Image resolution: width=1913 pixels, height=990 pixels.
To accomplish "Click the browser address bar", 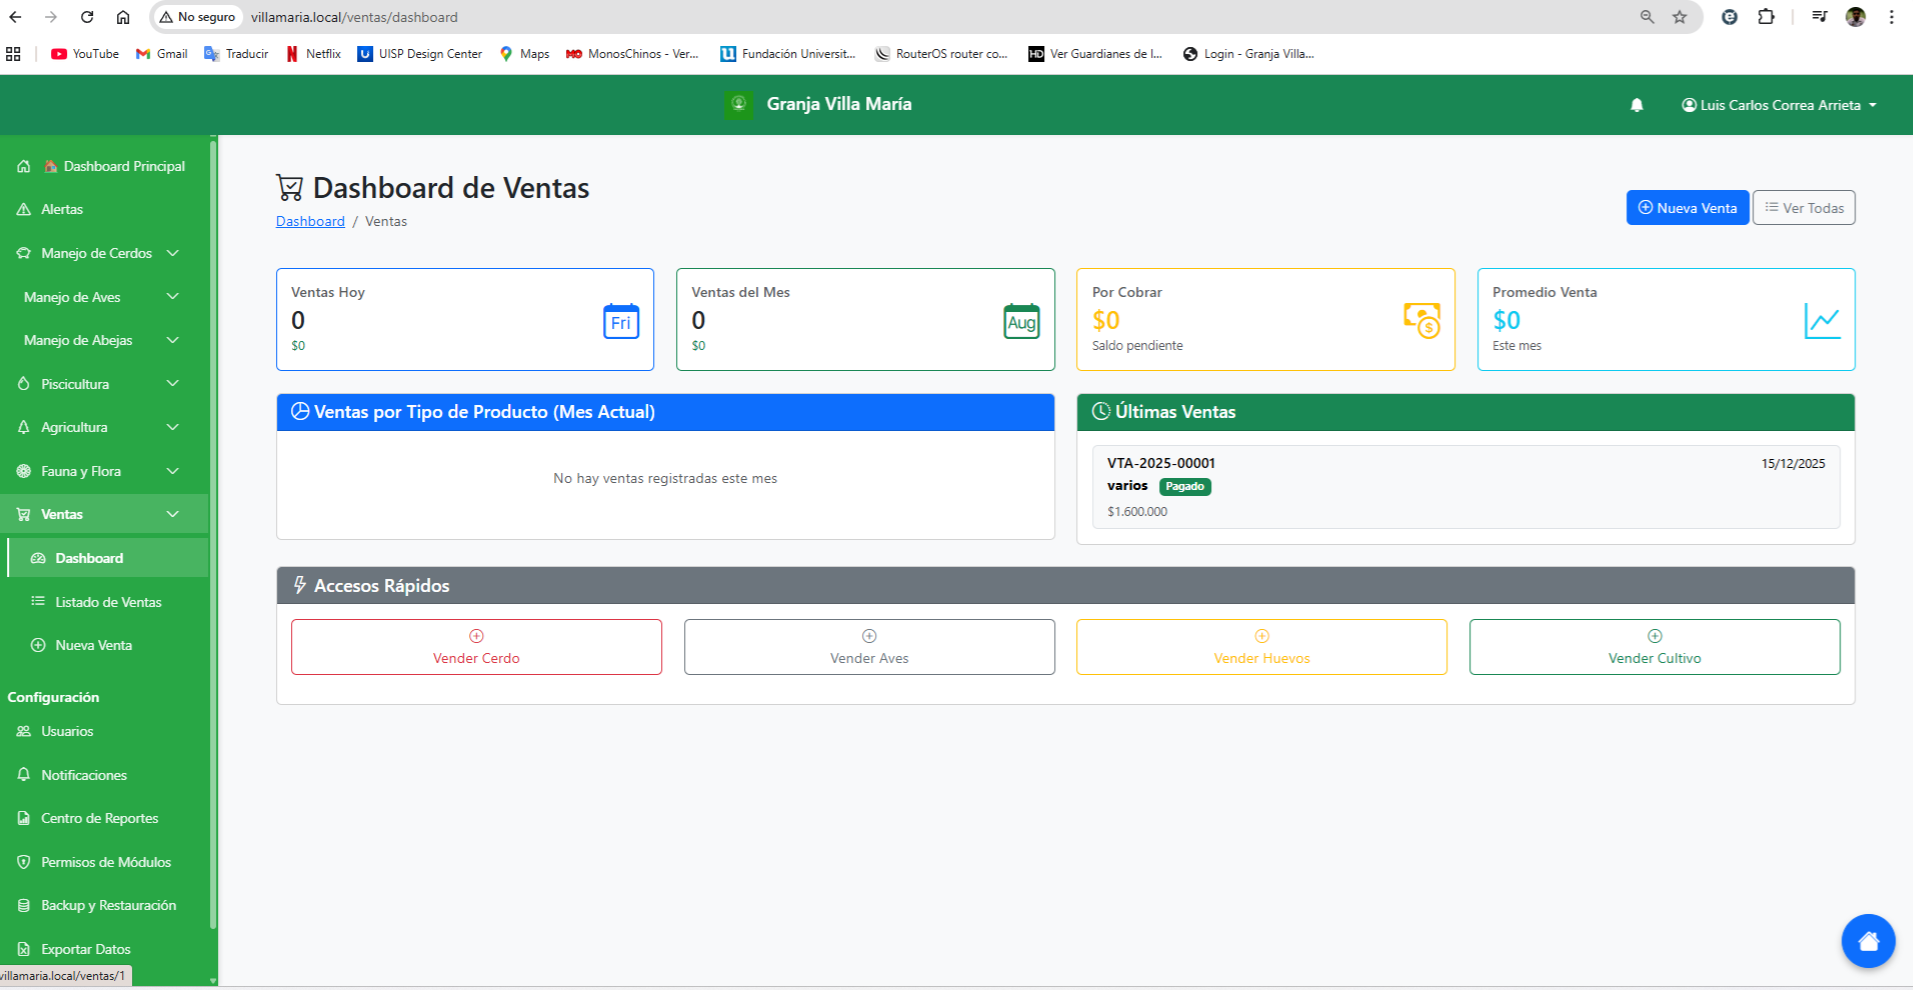I will coord(500,17).
